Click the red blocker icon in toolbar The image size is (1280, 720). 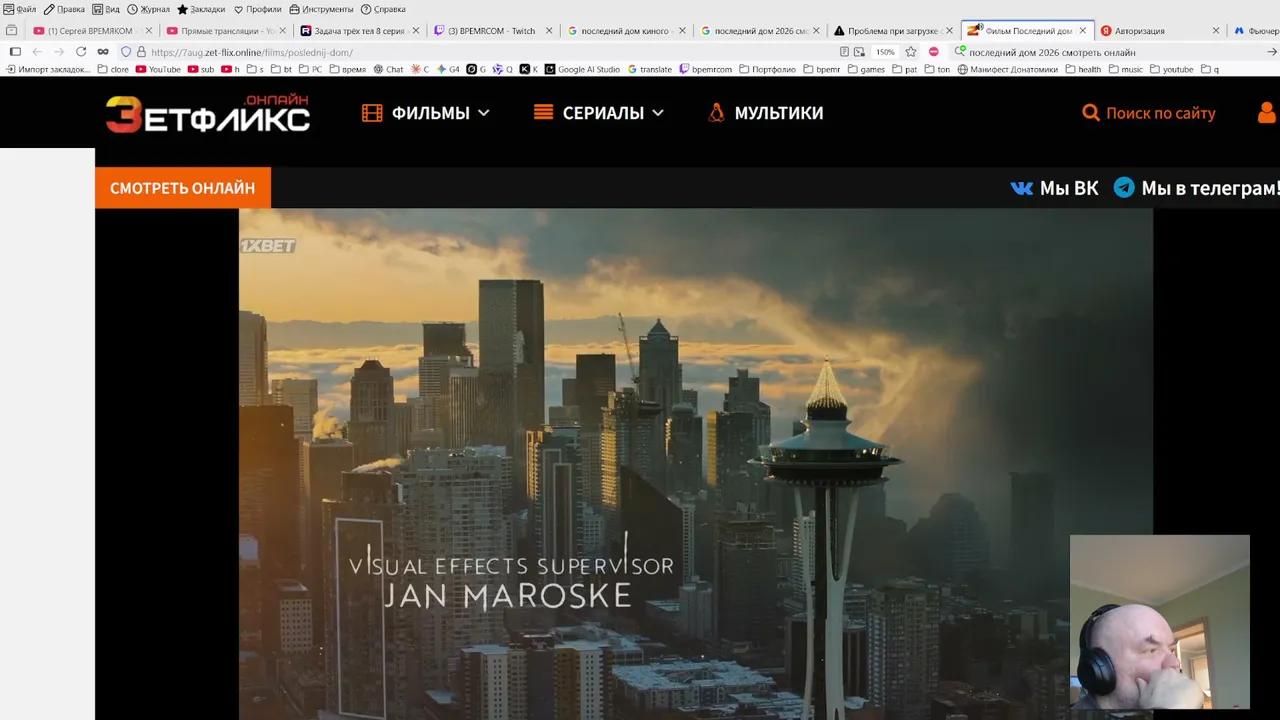tap(933, 52)
